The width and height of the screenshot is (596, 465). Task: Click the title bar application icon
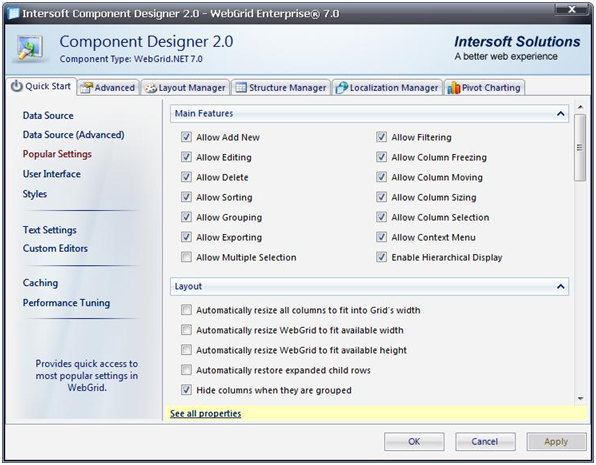pos(14,14)
